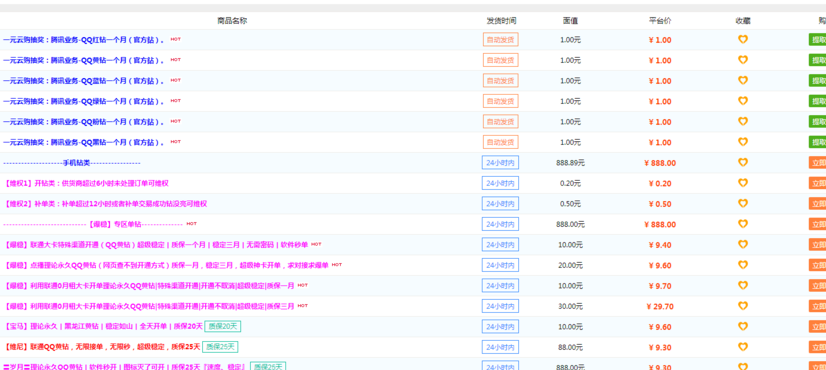The width and height of the screenshot is (826, 370).
Task: Click the 0.50元 face value cell
Action: coord(571,204)
